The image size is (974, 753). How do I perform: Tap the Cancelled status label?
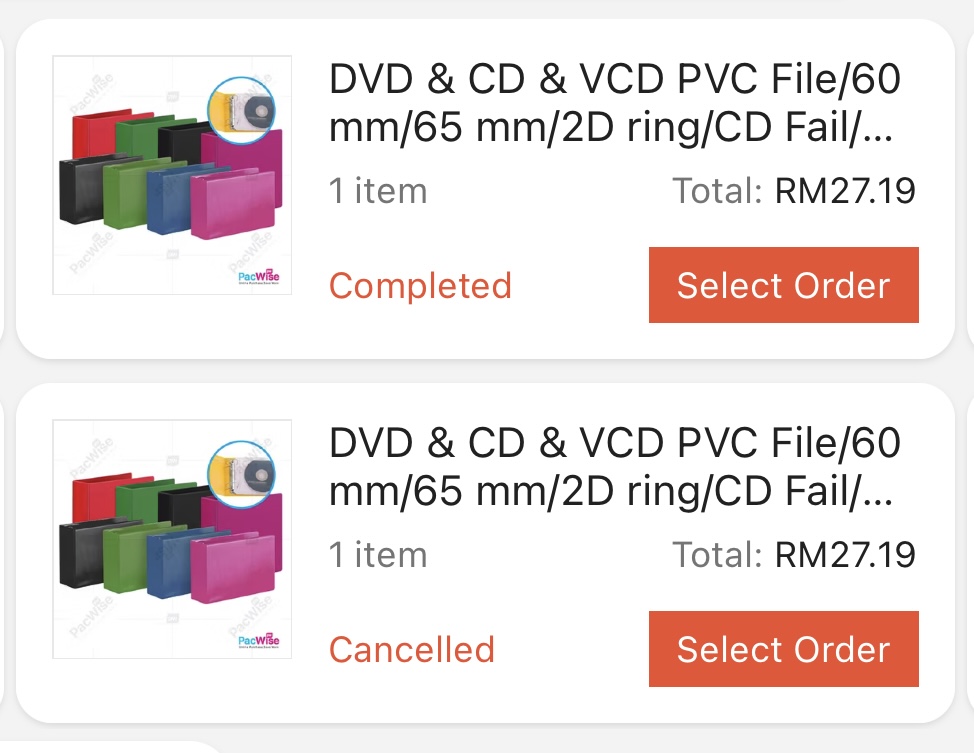412,650
